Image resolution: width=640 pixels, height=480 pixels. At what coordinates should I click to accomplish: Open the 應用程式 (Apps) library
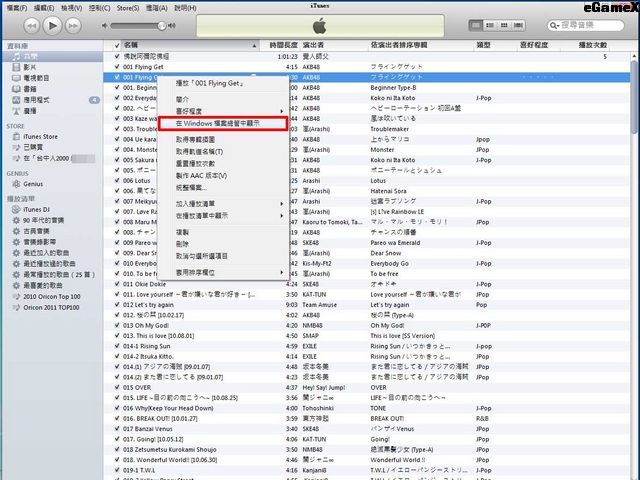coord(36,100)
